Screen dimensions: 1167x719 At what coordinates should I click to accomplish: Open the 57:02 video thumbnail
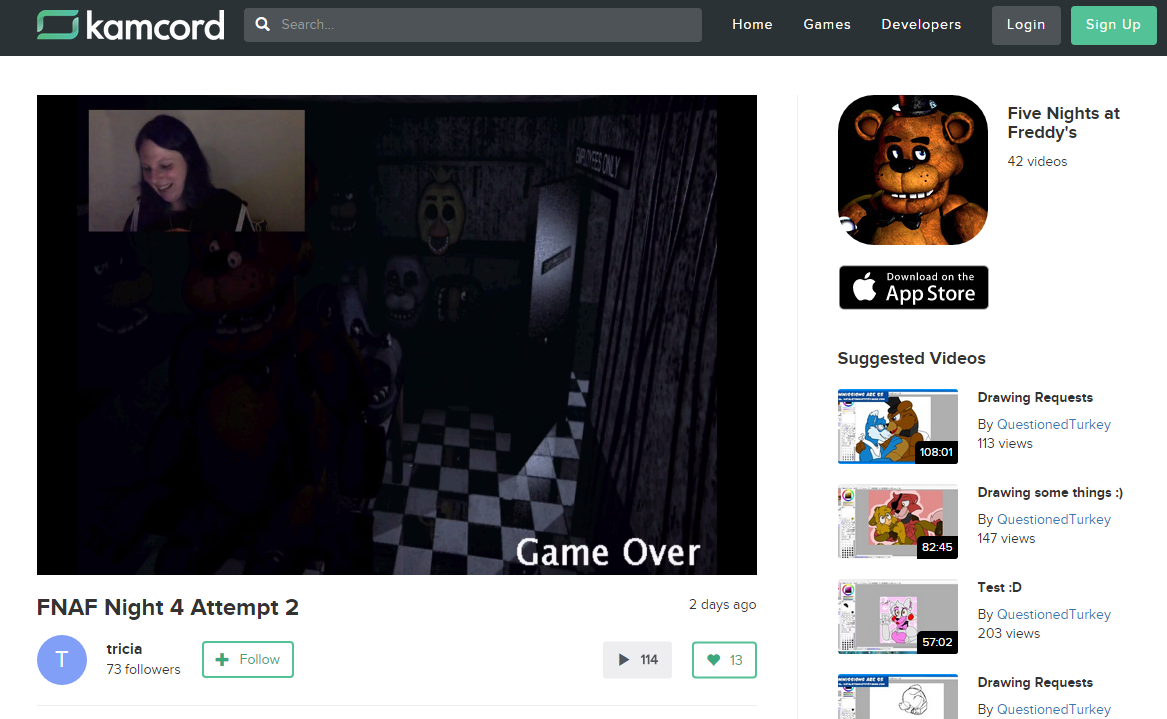[x=898, y=617]
